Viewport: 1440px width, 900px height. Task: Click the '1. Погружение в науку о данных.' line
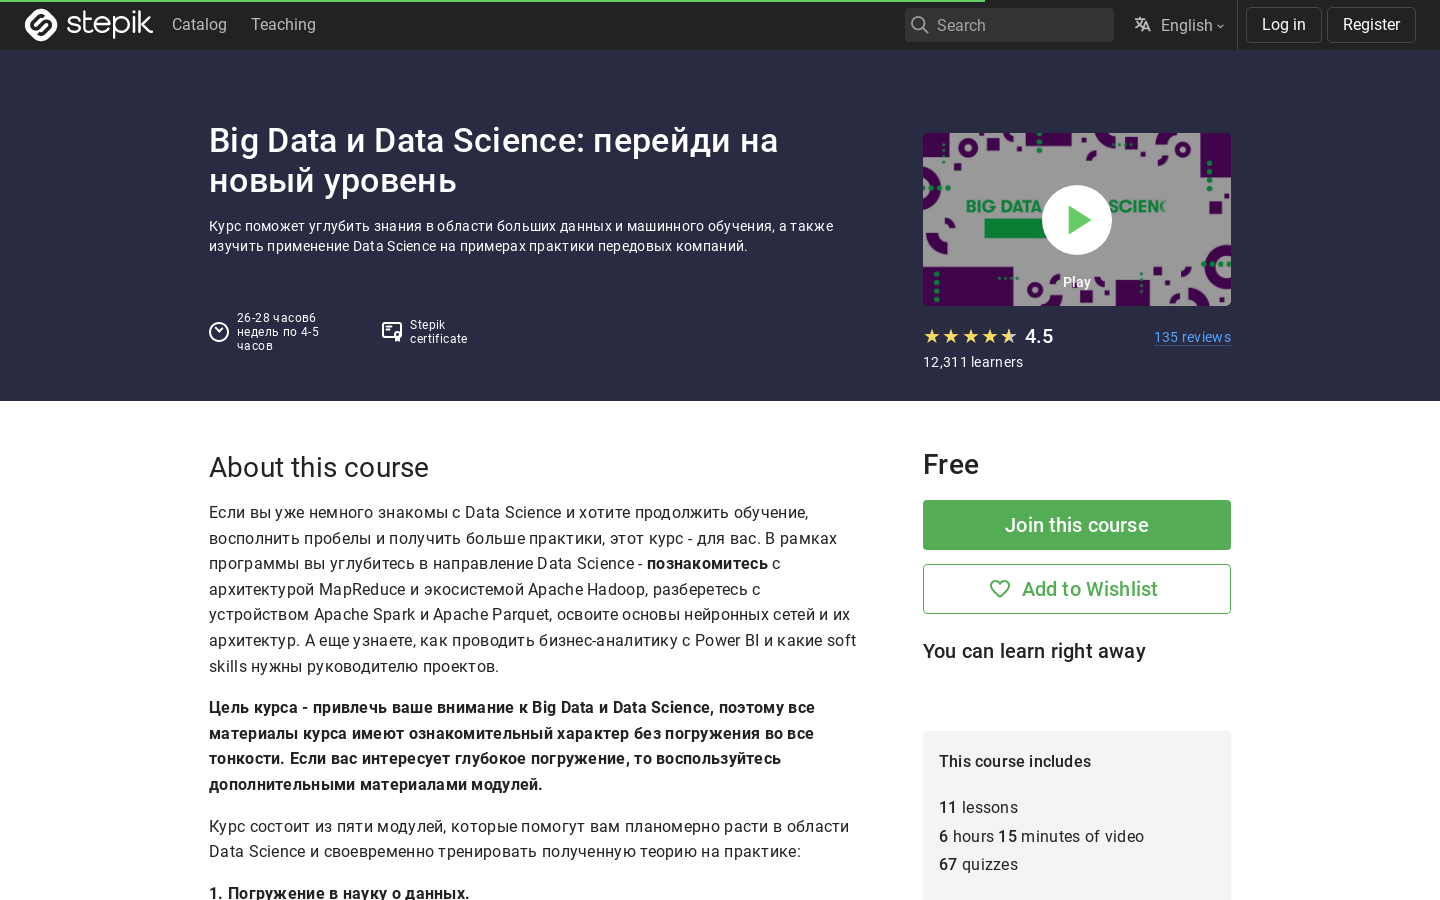(339, 892)
